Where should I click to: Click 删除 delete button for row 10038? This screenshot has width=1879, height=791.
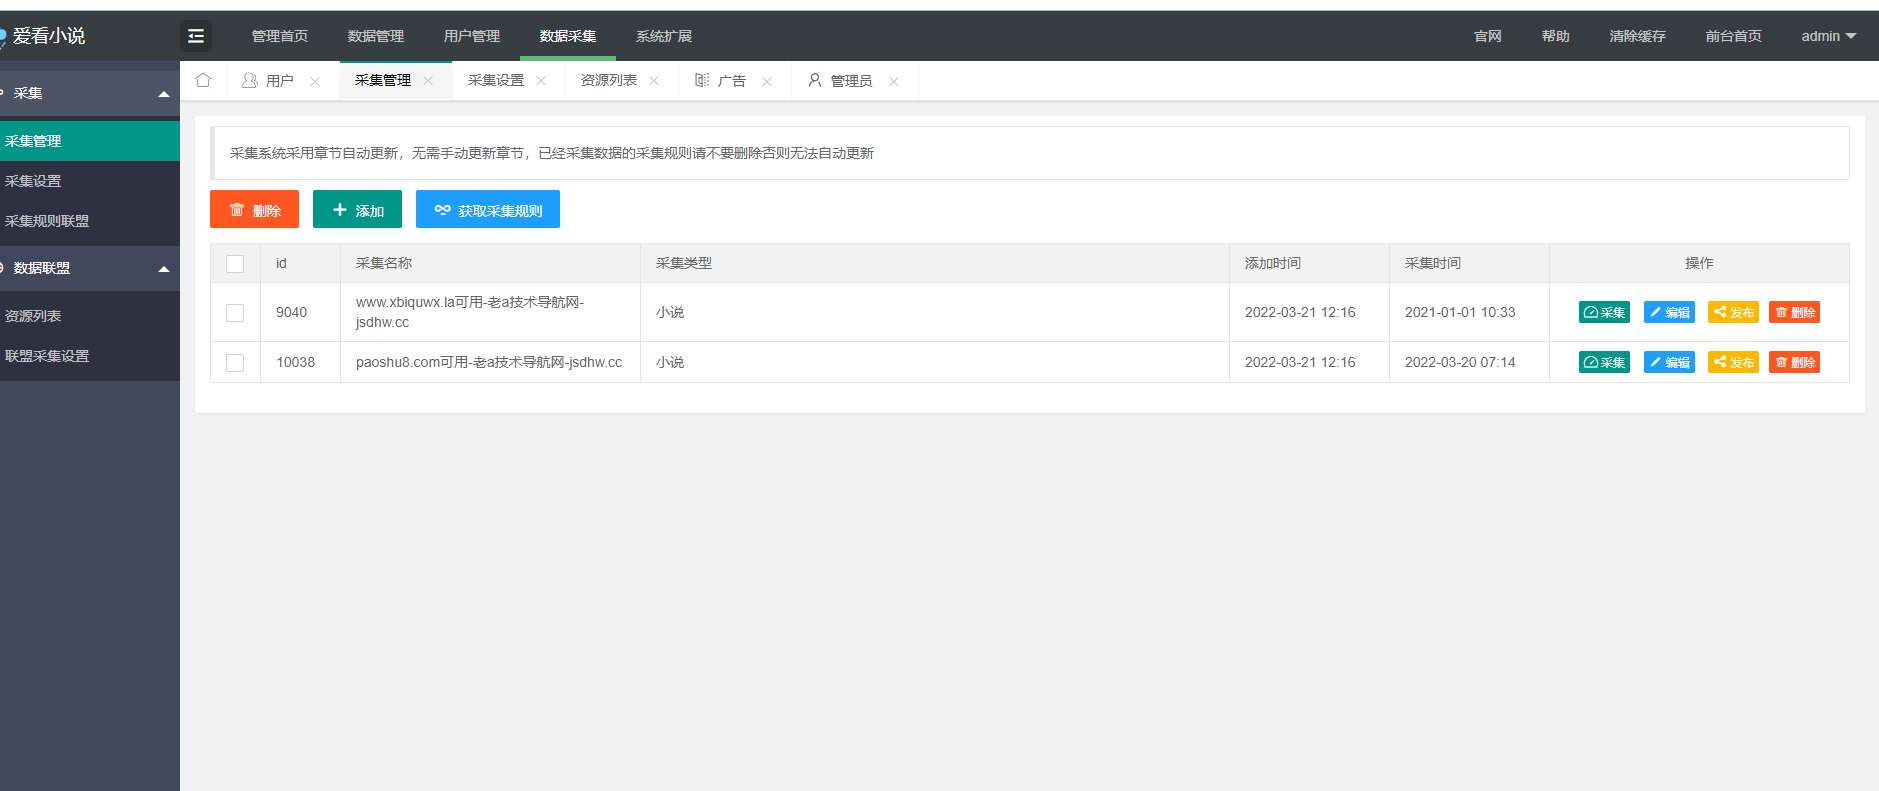tap(1794, 362)
